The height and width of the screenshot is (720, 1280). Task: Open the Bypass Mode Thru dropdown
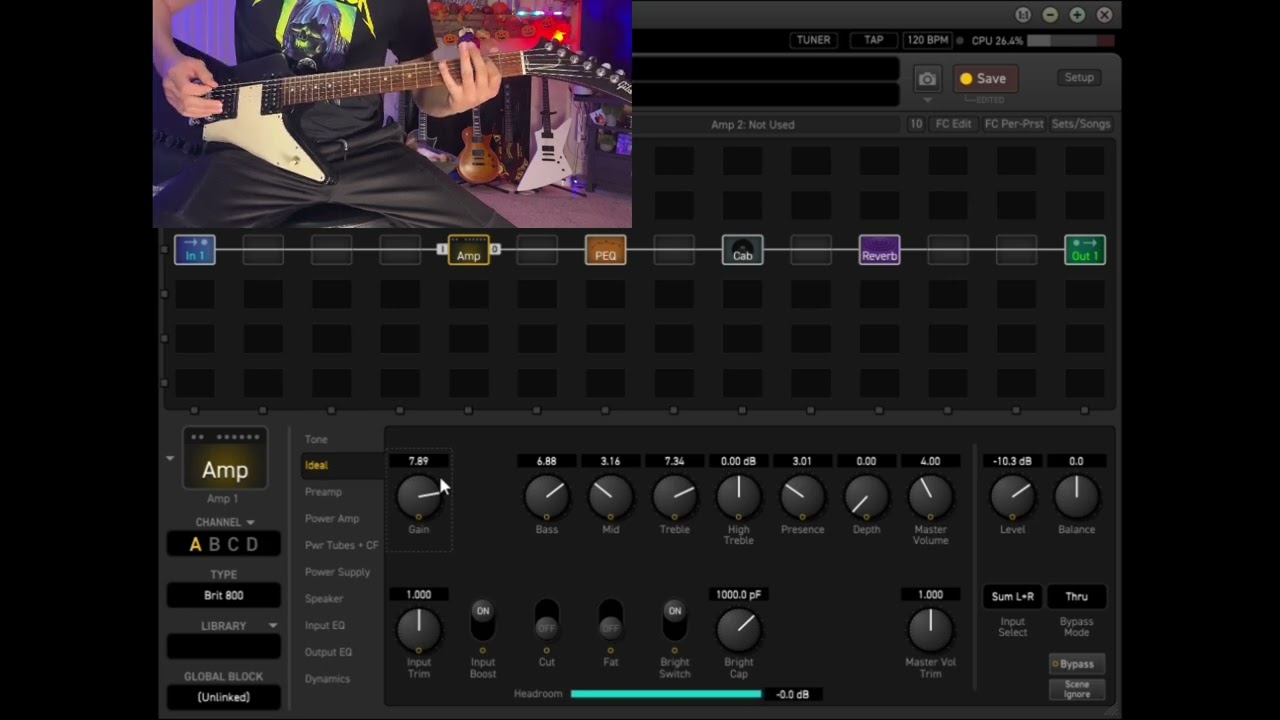click(x=1076, y=597)
